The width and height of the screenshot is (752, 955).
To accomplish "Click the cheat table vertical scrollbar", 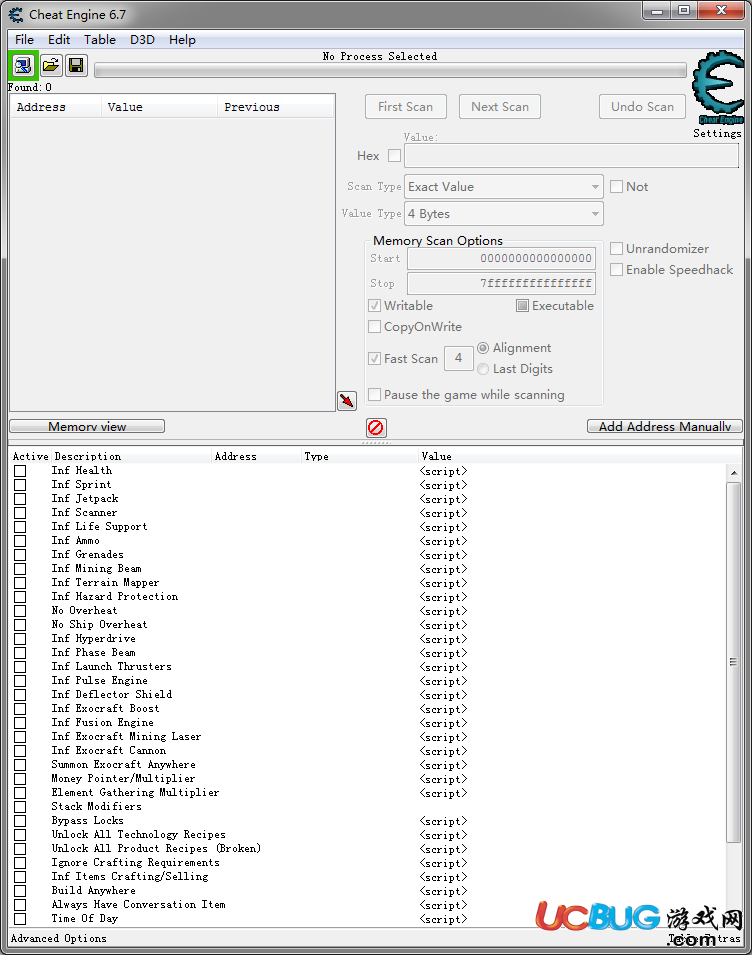I will click(734, 661).
